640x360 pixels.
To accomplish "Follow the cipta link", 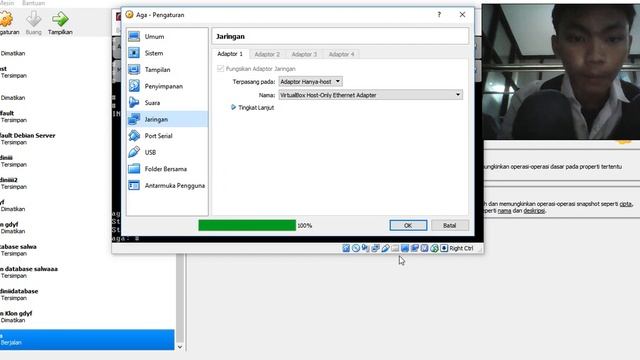I will 625,204.
